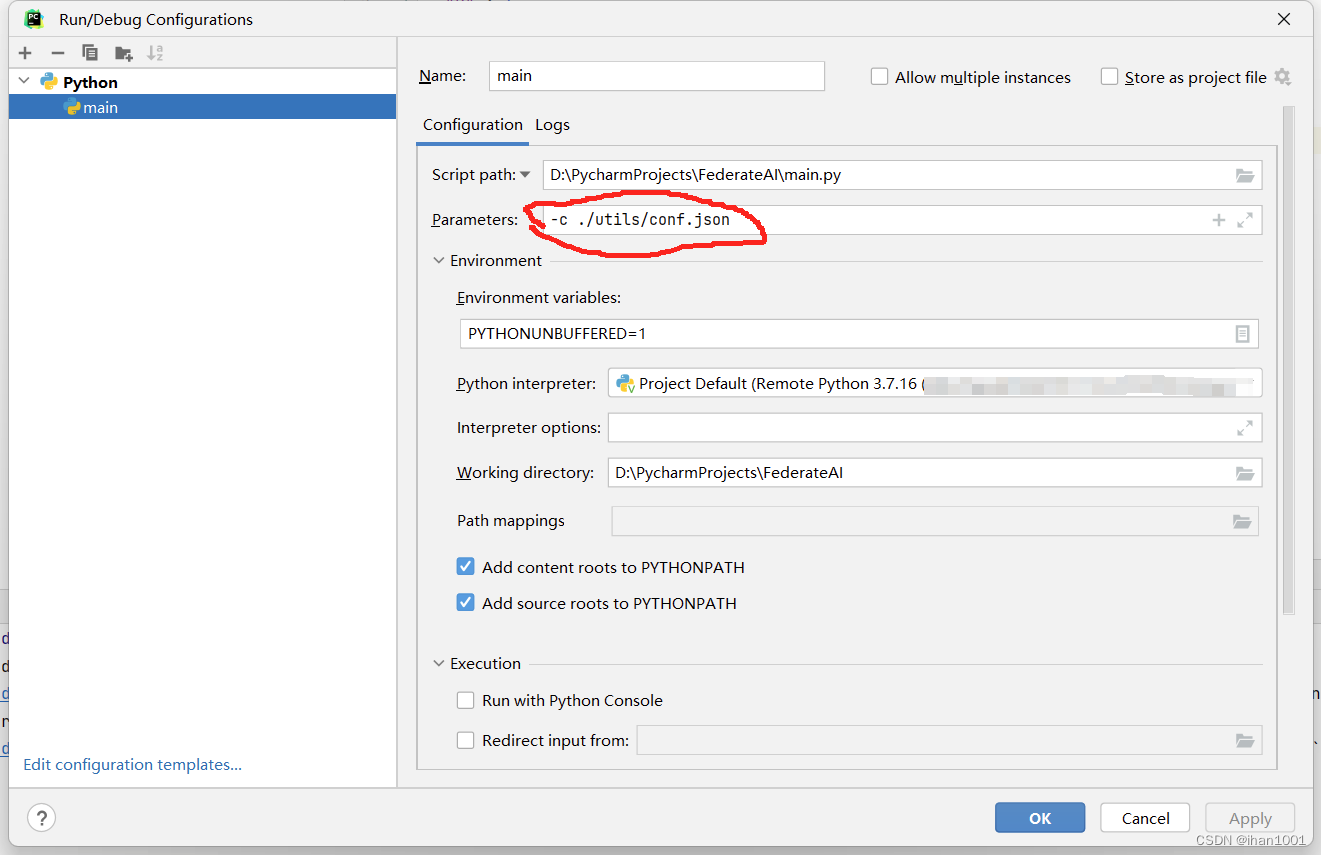Click the Cancel button
This screenshot has height=855, width=1321.
(x=1145, y=818)
